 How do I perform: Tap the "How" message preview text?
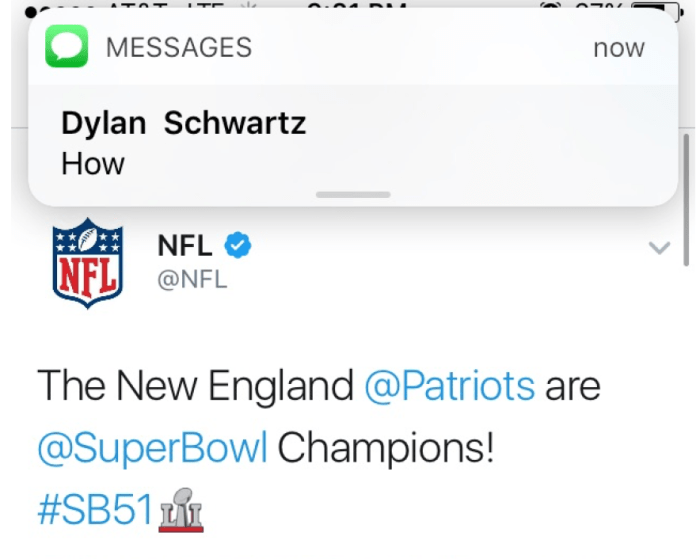click(93, 163)
